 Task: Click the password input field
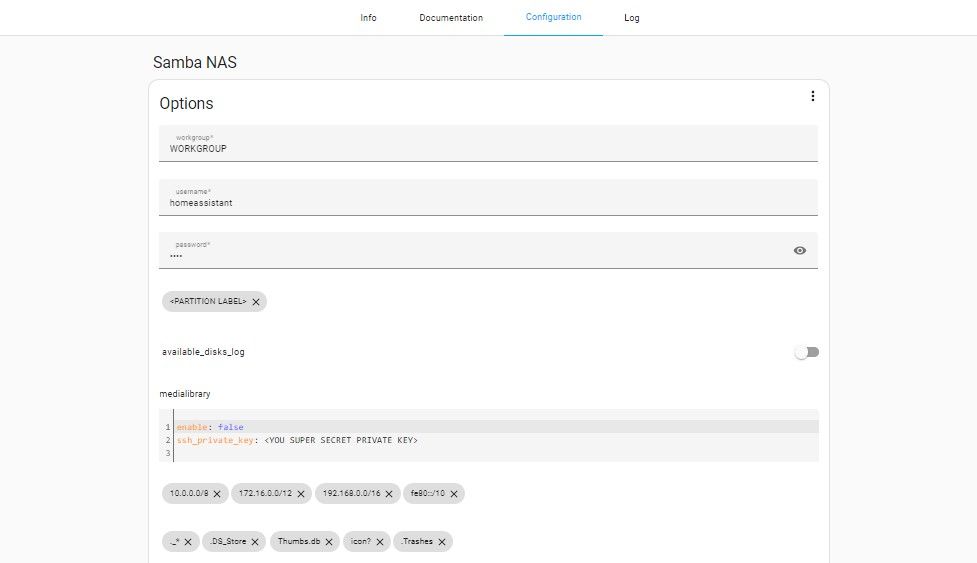point(488,250)
